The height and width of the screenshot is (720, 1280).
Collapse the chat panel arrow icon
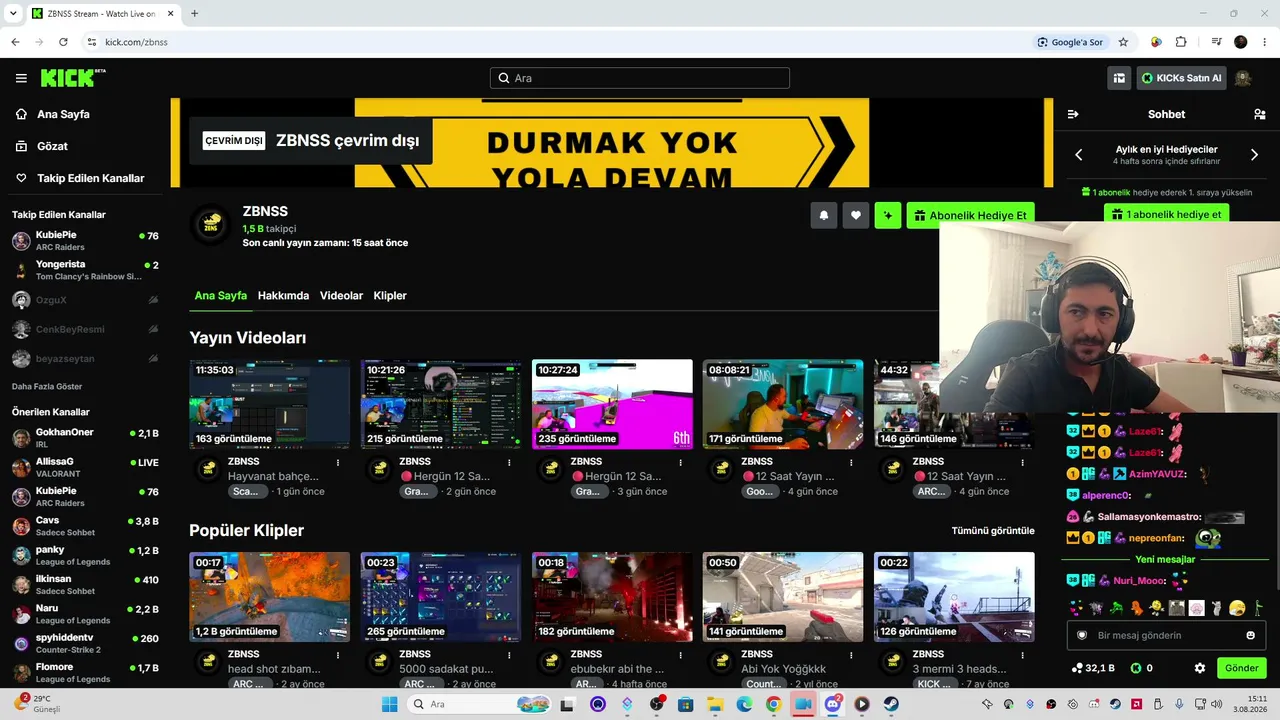[x=1073, y=114]
